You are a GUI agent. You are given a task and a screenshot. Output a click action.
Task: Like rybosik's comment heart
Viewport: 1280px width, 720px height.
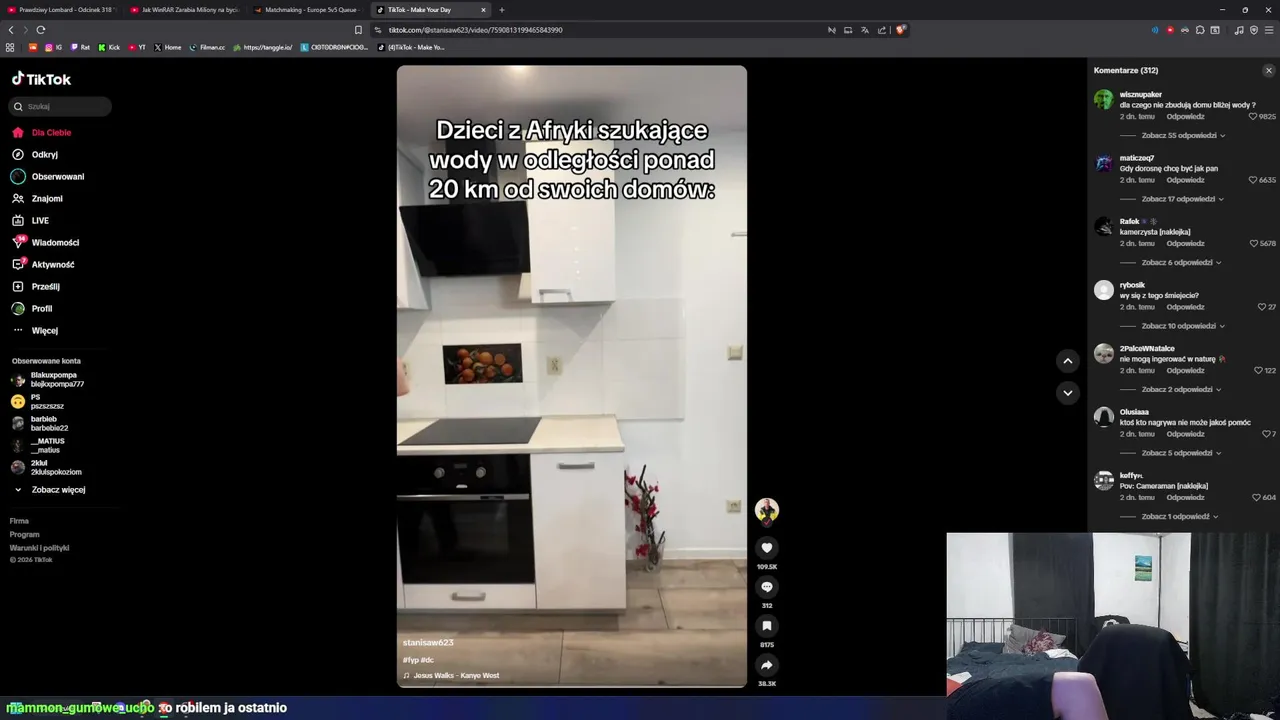pyautogui.click(x=1261, y=307)
